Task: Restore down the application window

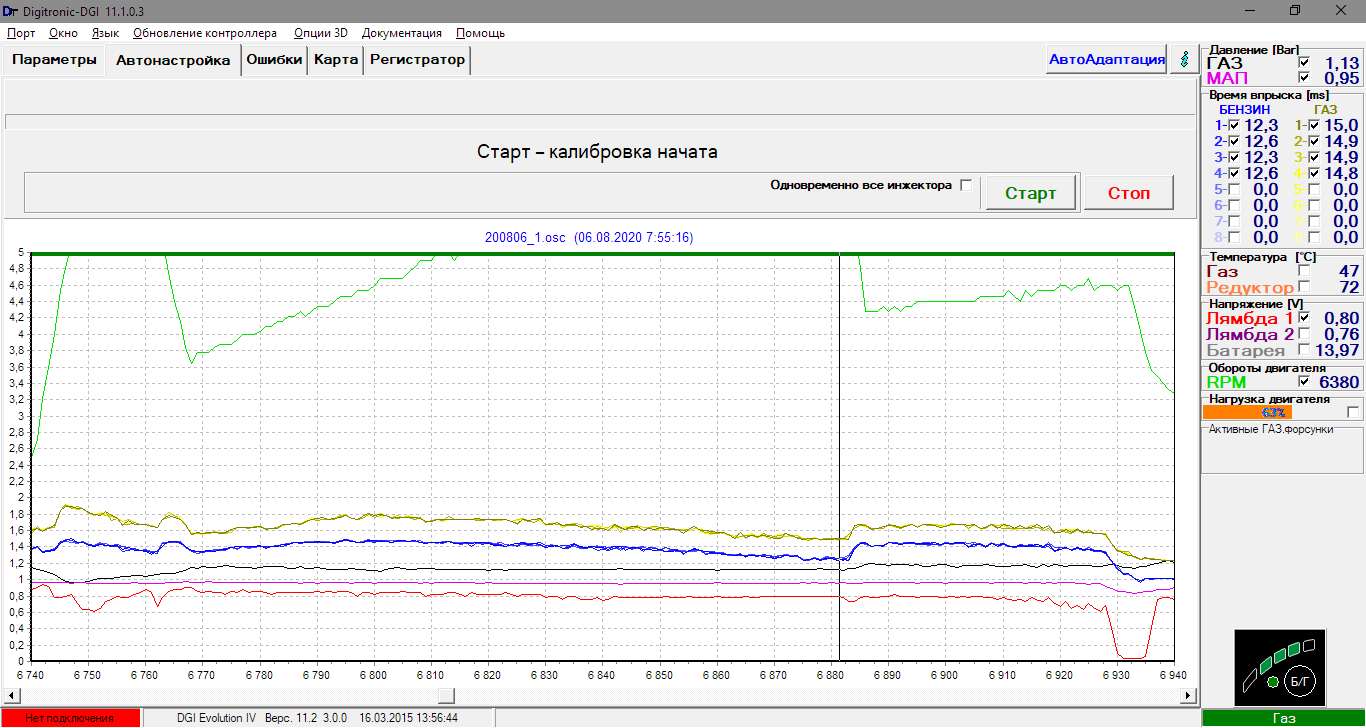Action: 1294,10
